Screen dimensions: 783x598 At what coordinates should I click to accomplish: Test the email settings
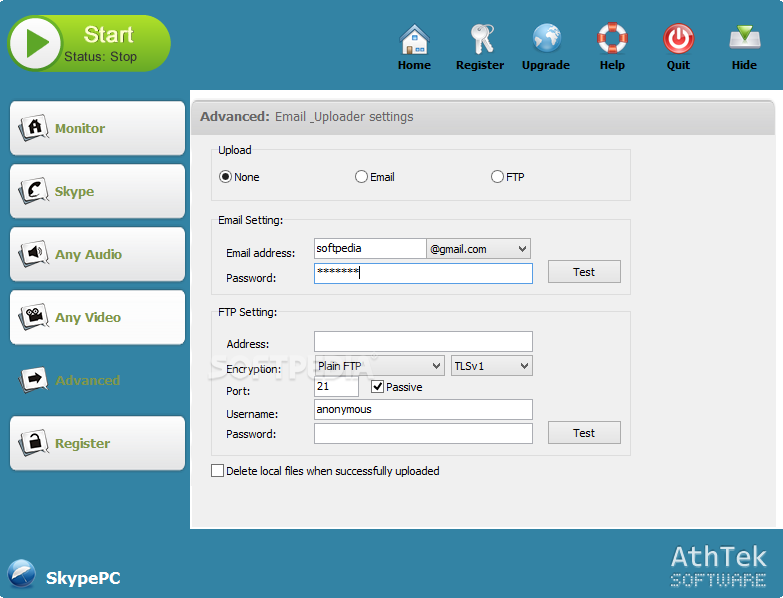point(584,272)
